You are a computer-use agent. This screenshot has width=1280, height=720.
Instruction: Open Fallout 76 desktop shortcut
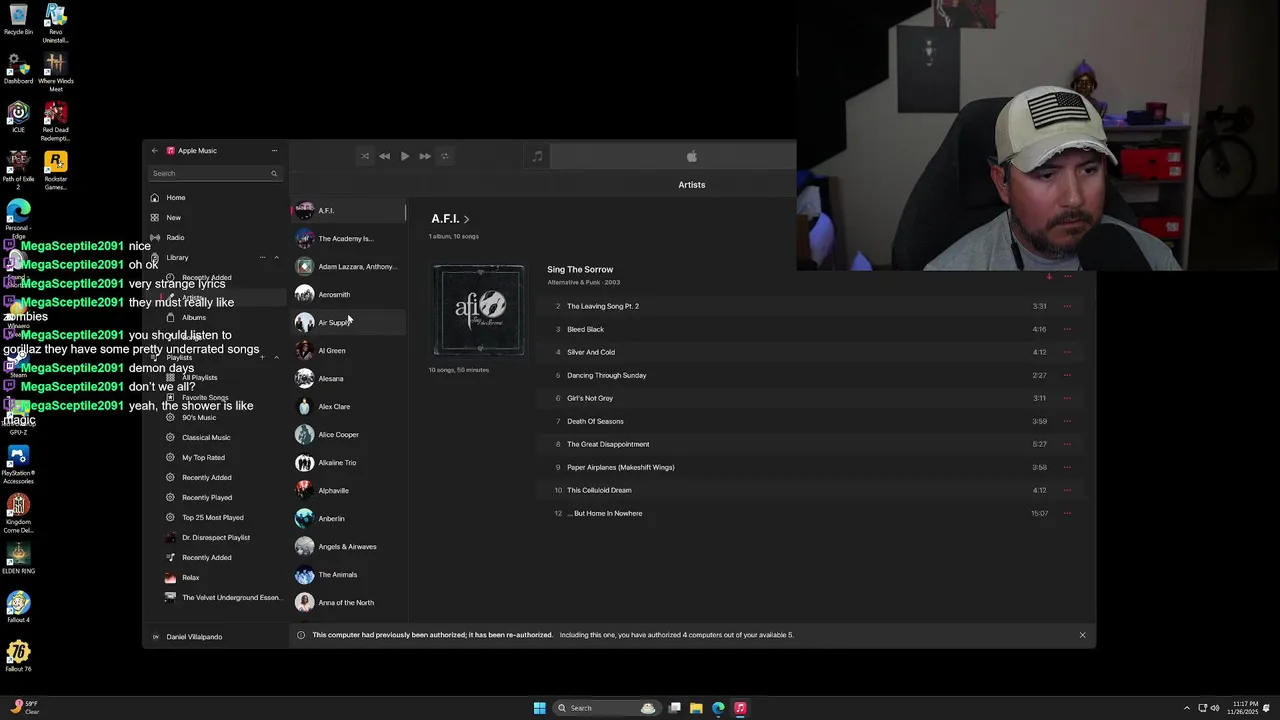tap(18, 657)
